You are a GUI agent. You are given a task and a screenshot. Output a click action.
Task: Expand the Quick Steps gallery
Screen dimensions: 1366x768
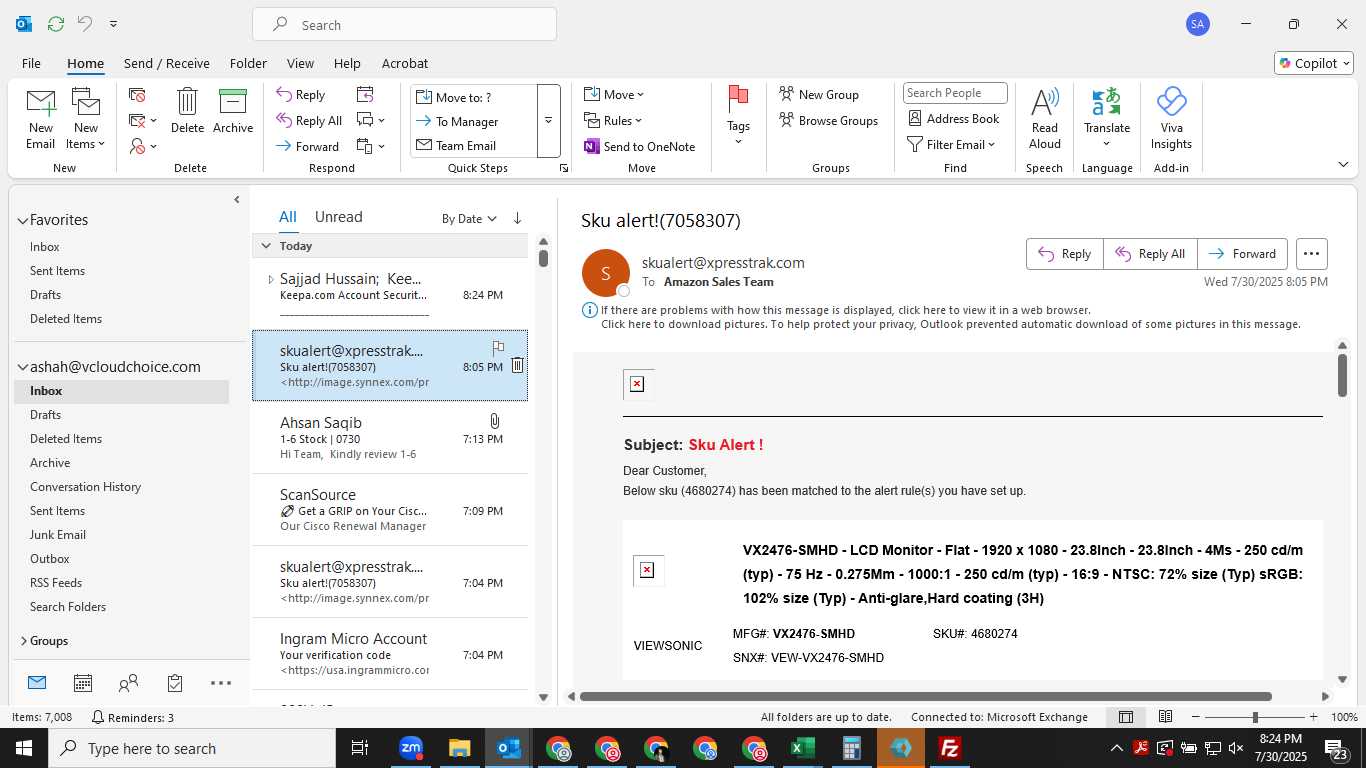click(548, 121)
